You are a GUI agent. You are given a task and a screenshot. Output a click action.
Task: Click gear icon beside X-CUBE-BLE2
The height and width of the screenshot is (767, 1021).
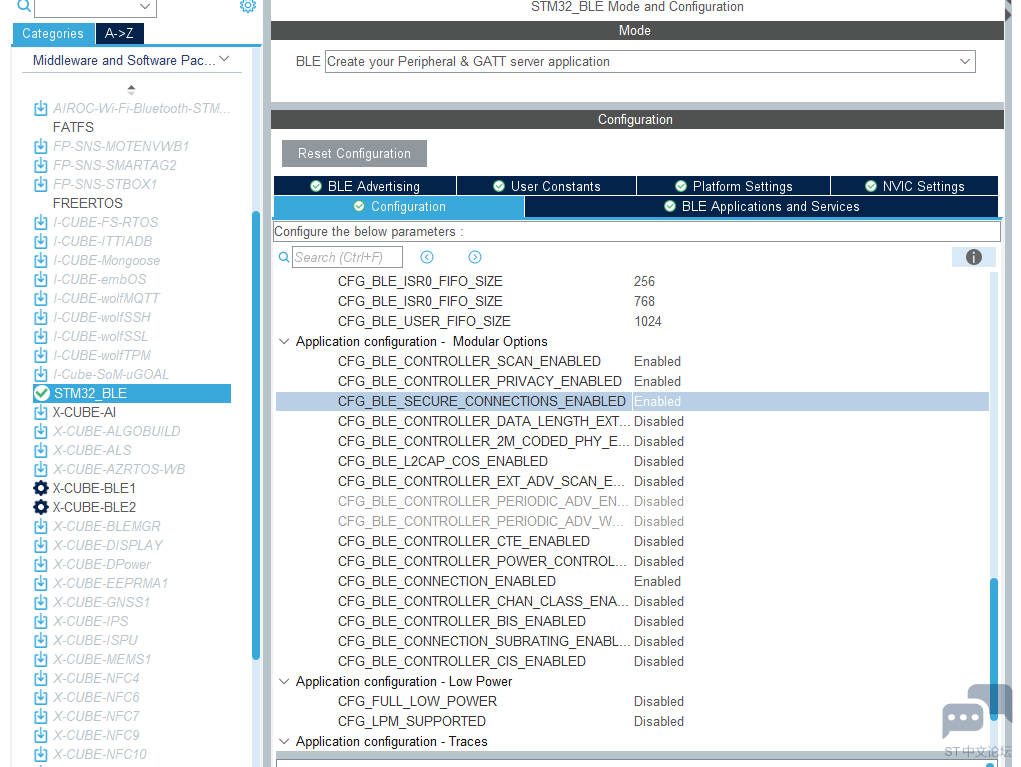click(x=40, y=507)
